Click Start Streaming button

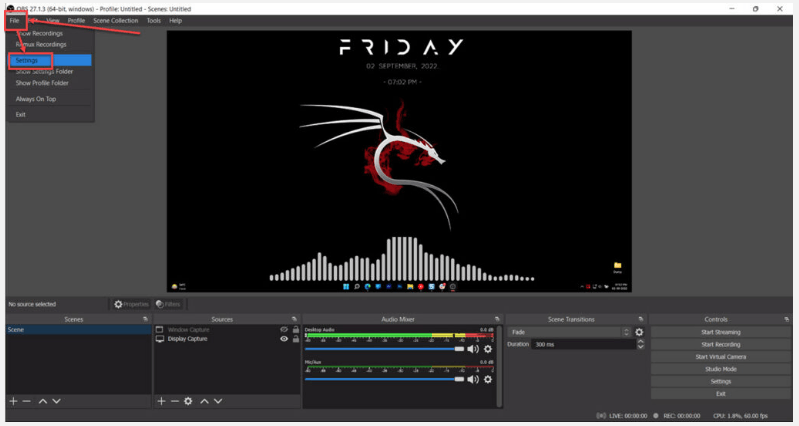tap(721, 332)
